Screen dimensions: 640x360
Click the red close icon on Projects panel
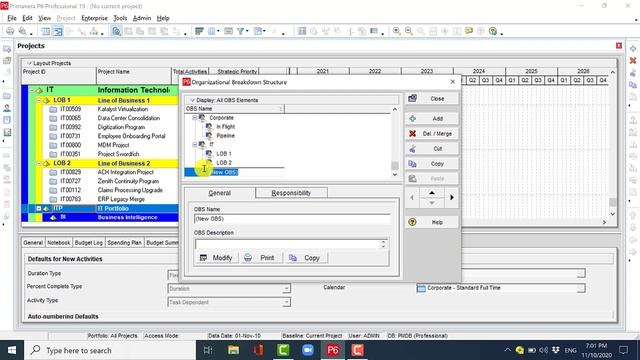[619, 46]
